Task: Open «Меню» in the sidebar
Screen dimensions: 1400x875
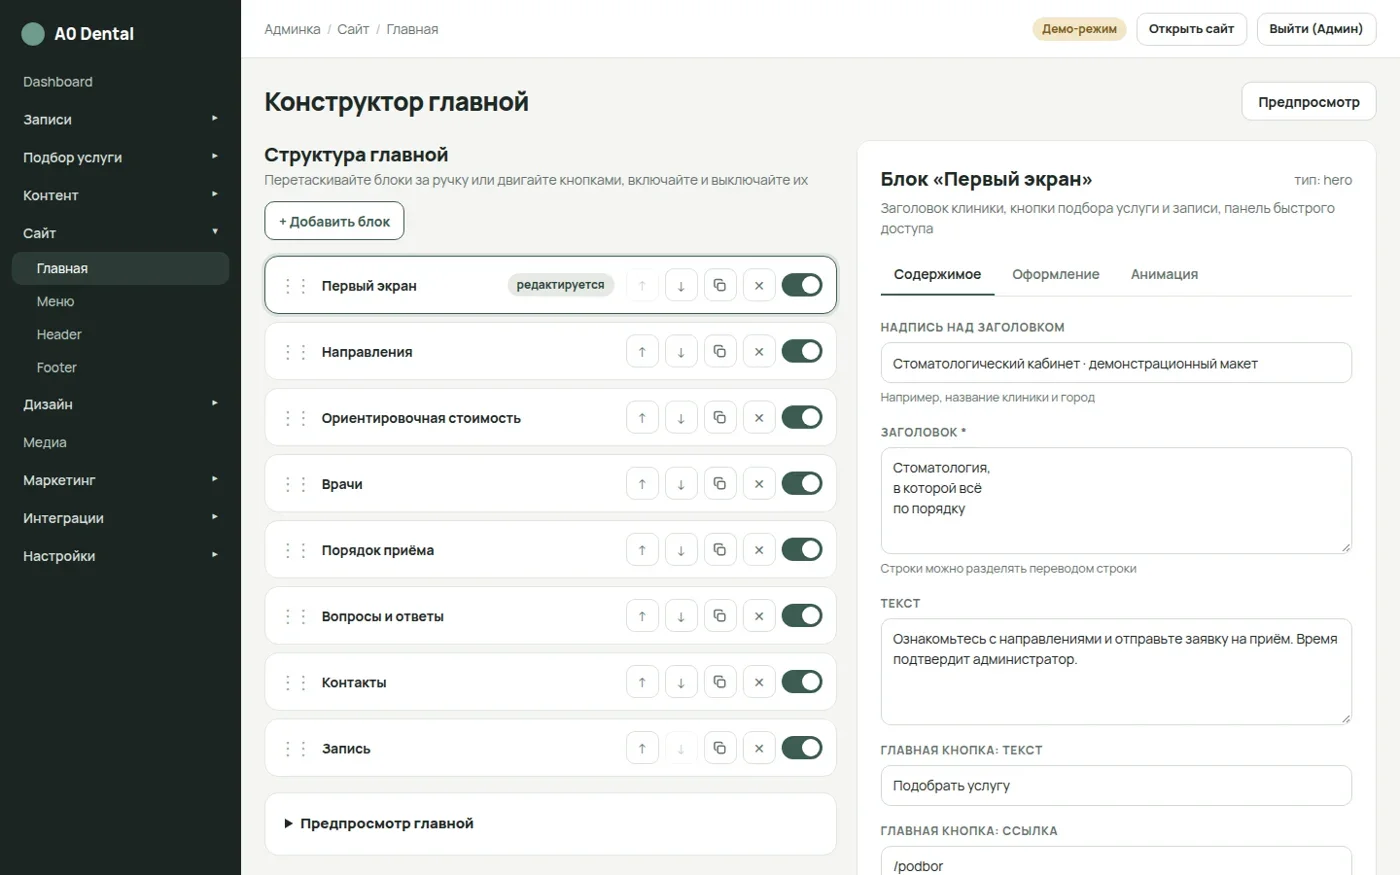Action: tap(120, 301)
